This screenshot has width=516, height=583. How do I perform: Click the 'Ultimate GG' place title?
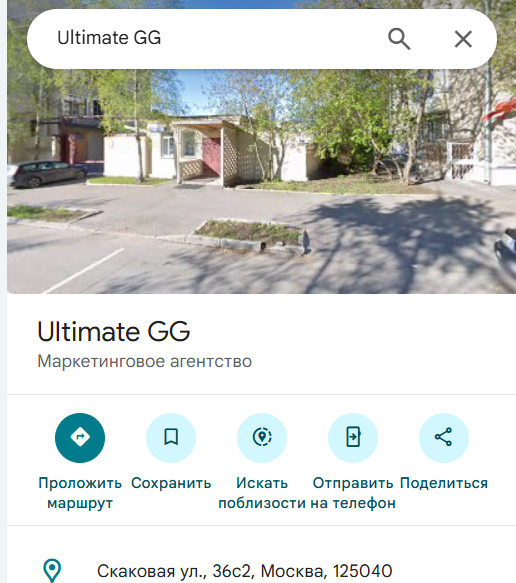point(114,331)
